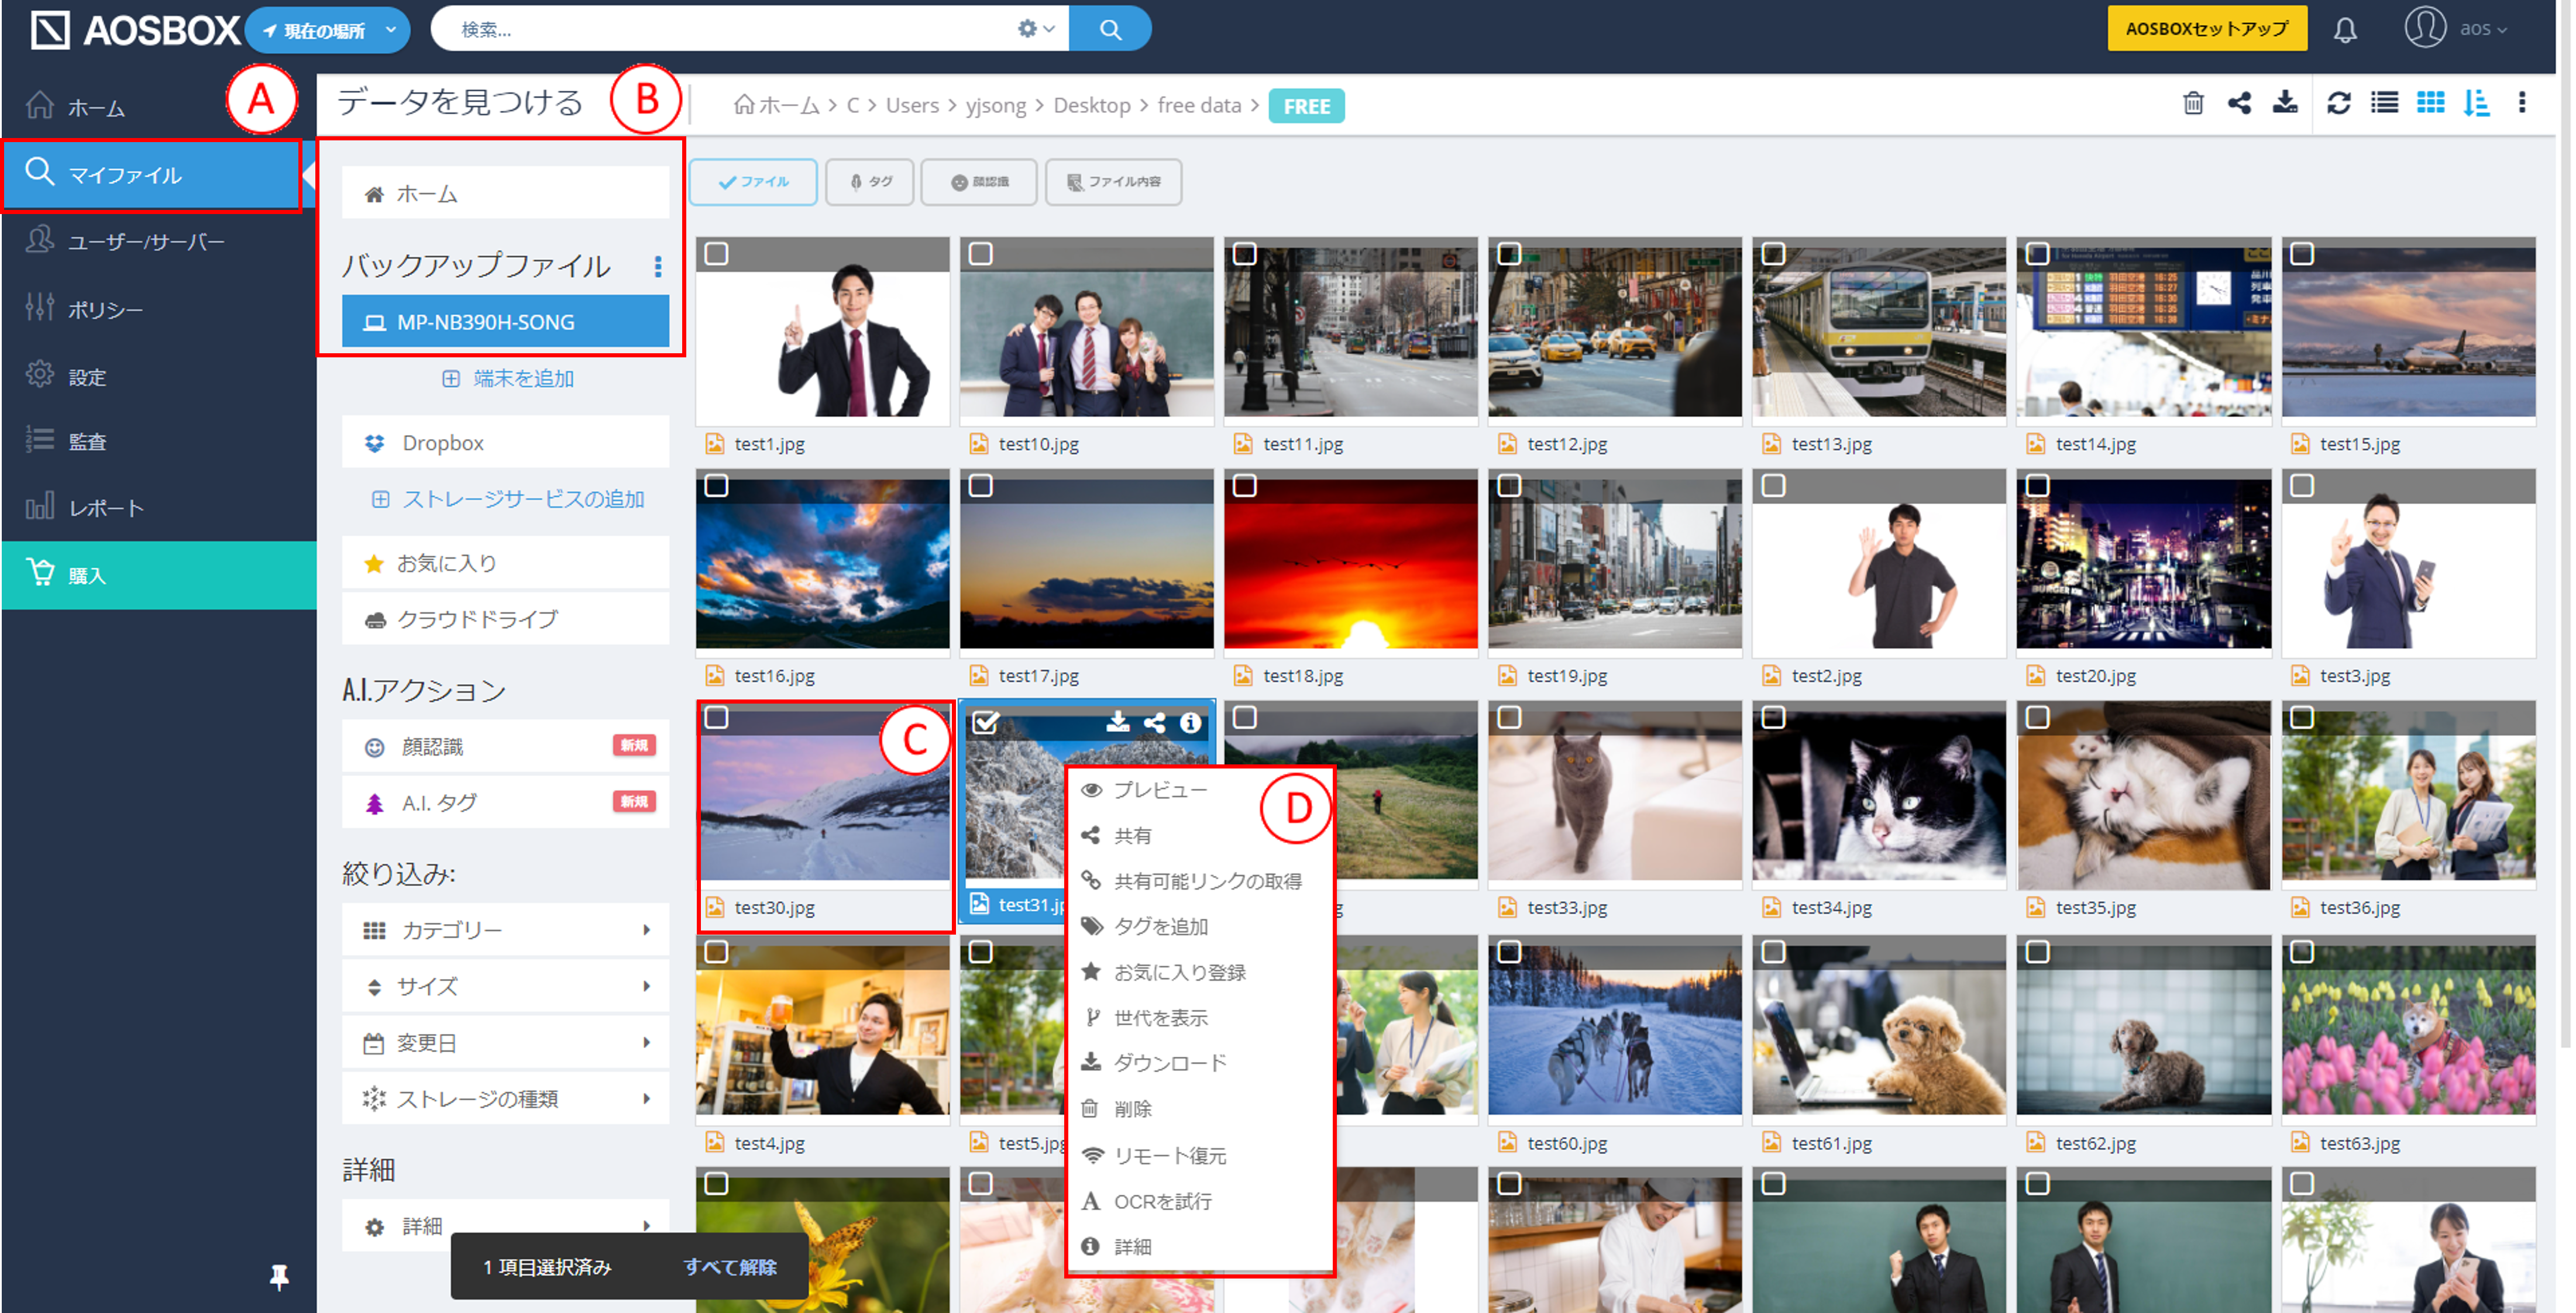
Task: Expand the 変更日 filter
Action: point(505,1043)
